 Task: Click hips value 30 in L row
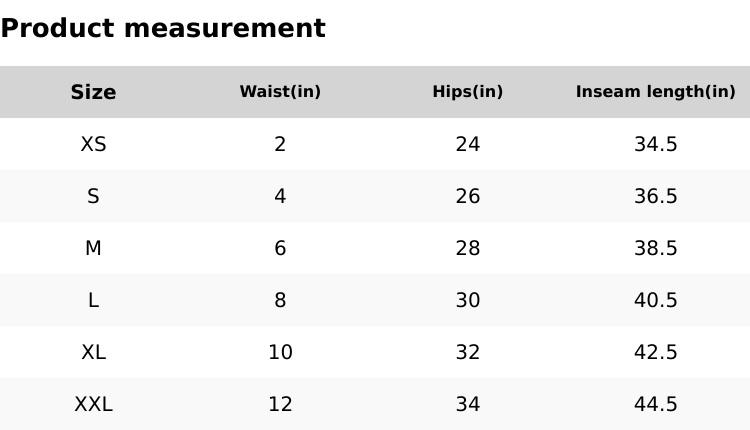pyautogui.click(x=468, y=300)
